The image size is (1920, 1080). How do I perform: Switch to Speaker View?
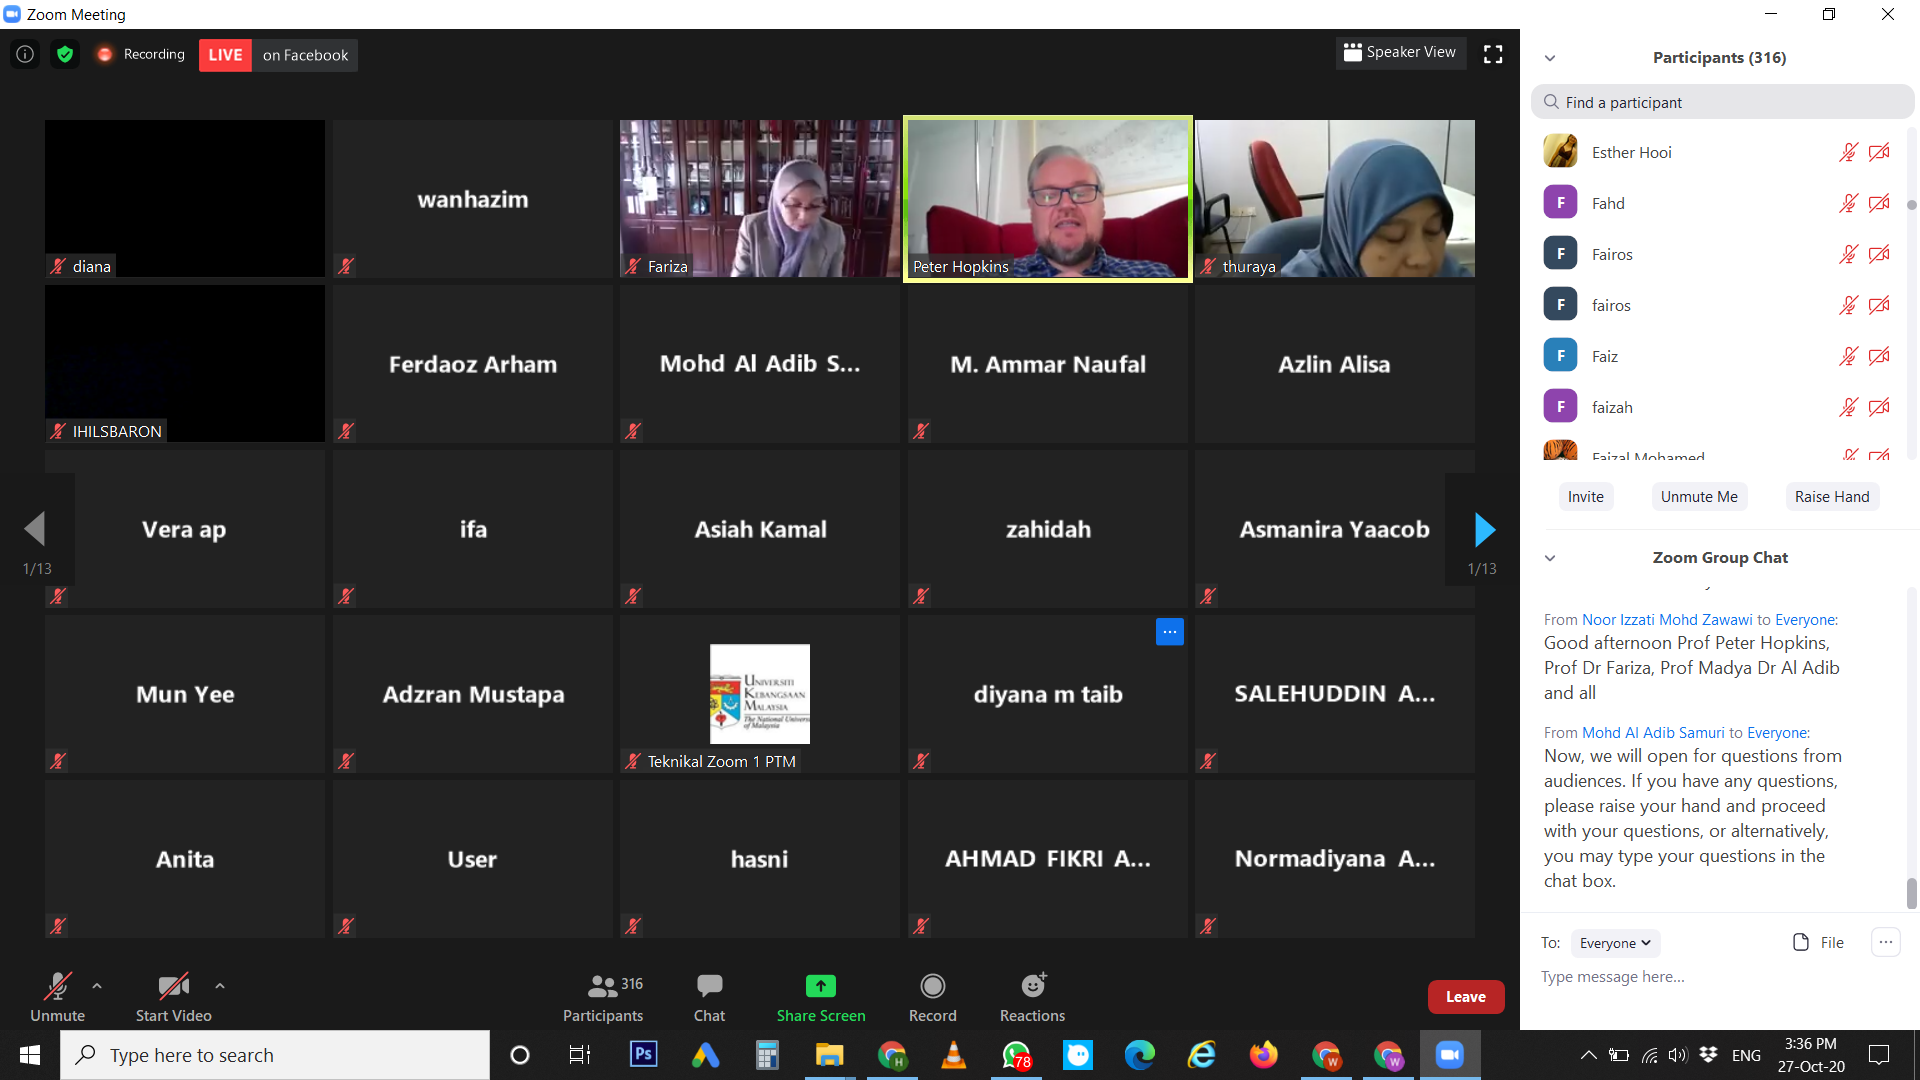[x=1400, y=52]
